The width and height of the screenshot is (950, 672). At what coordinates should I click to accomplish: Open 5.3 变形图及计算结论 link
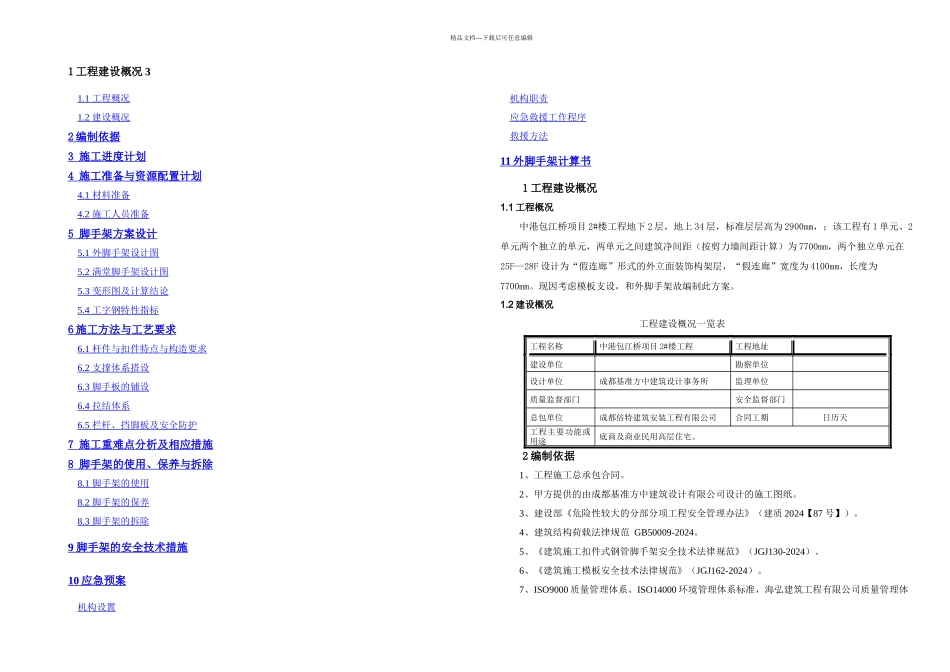click(x=122, y=291)
